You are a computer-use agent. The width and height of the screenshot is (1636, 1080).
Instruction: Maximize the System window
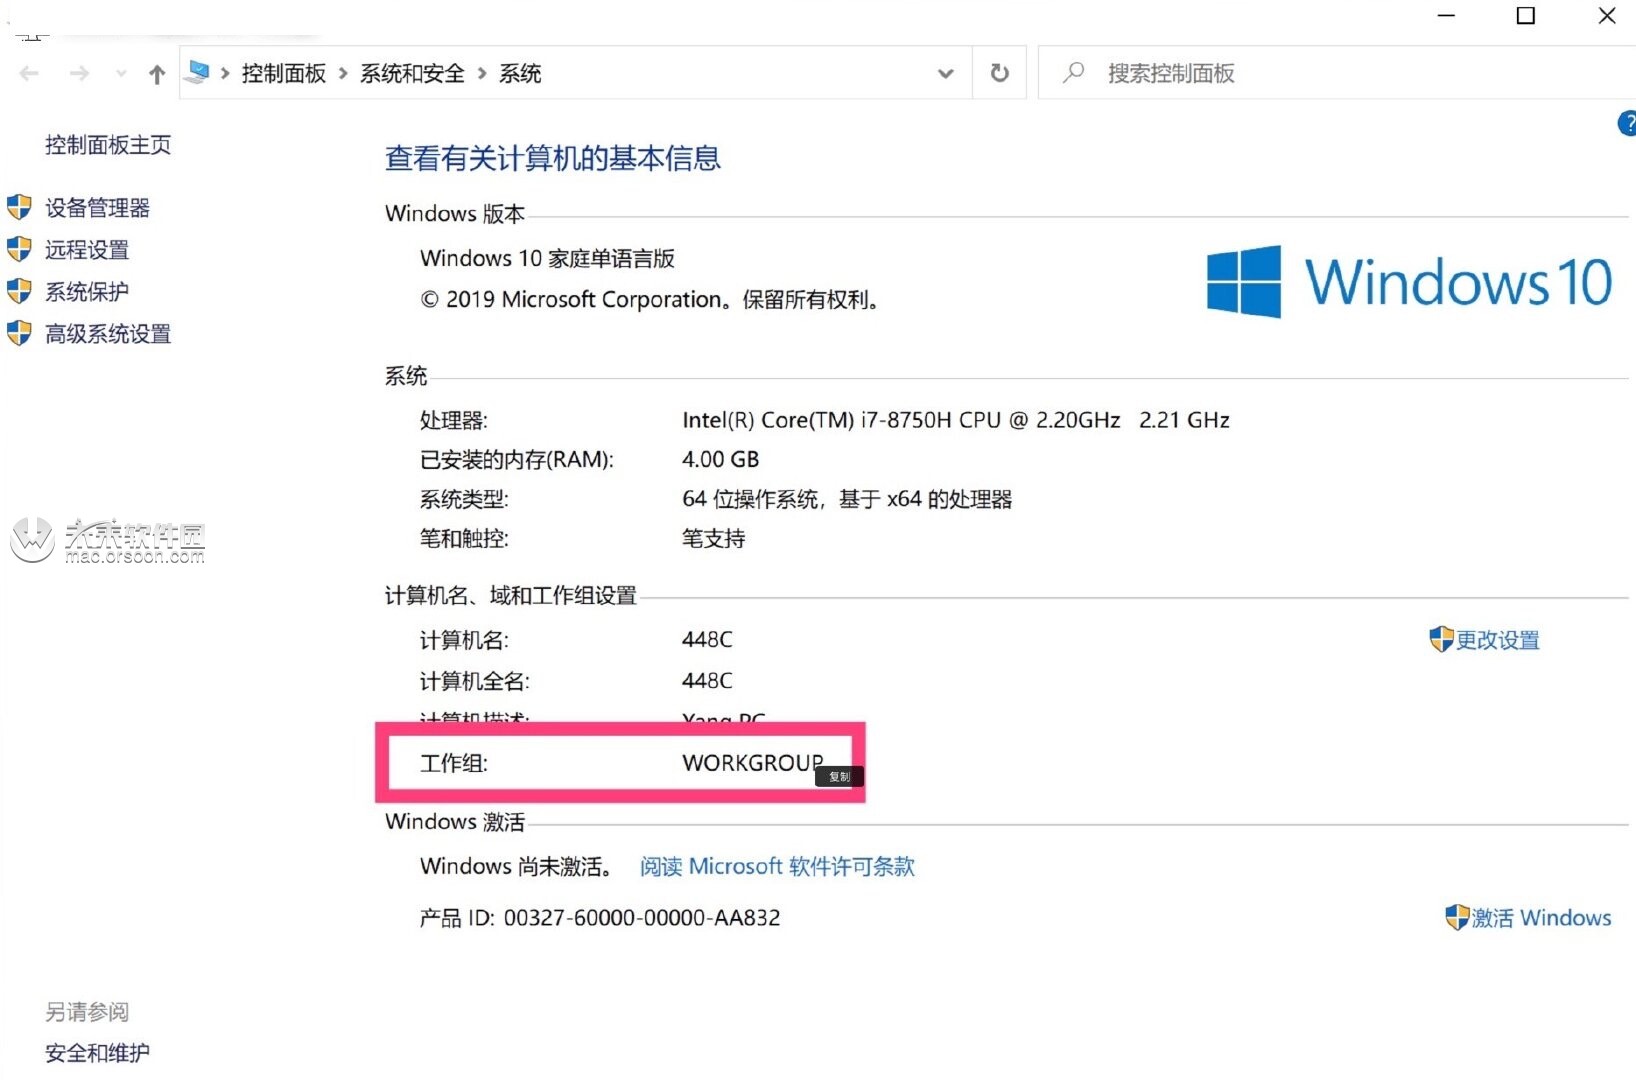(1526, 16)
